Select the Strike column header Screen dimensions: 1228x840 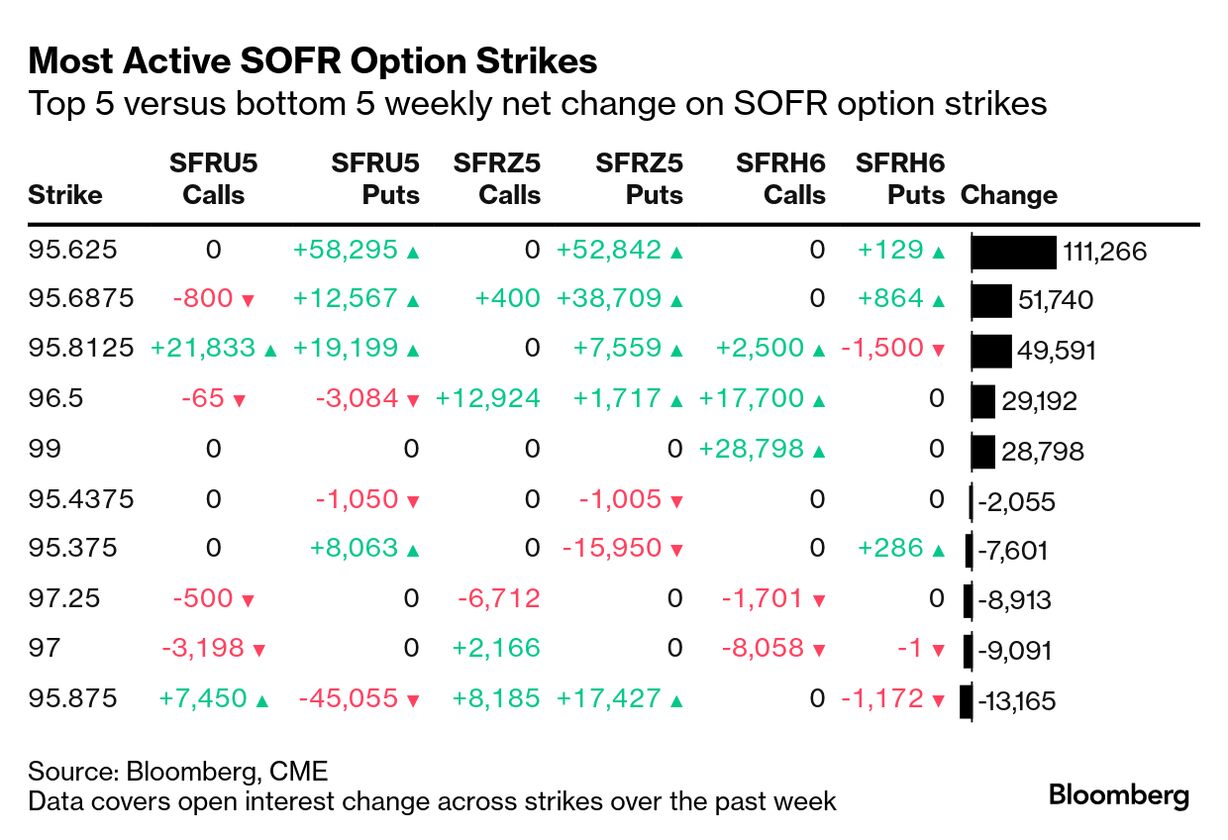[65, 194]
